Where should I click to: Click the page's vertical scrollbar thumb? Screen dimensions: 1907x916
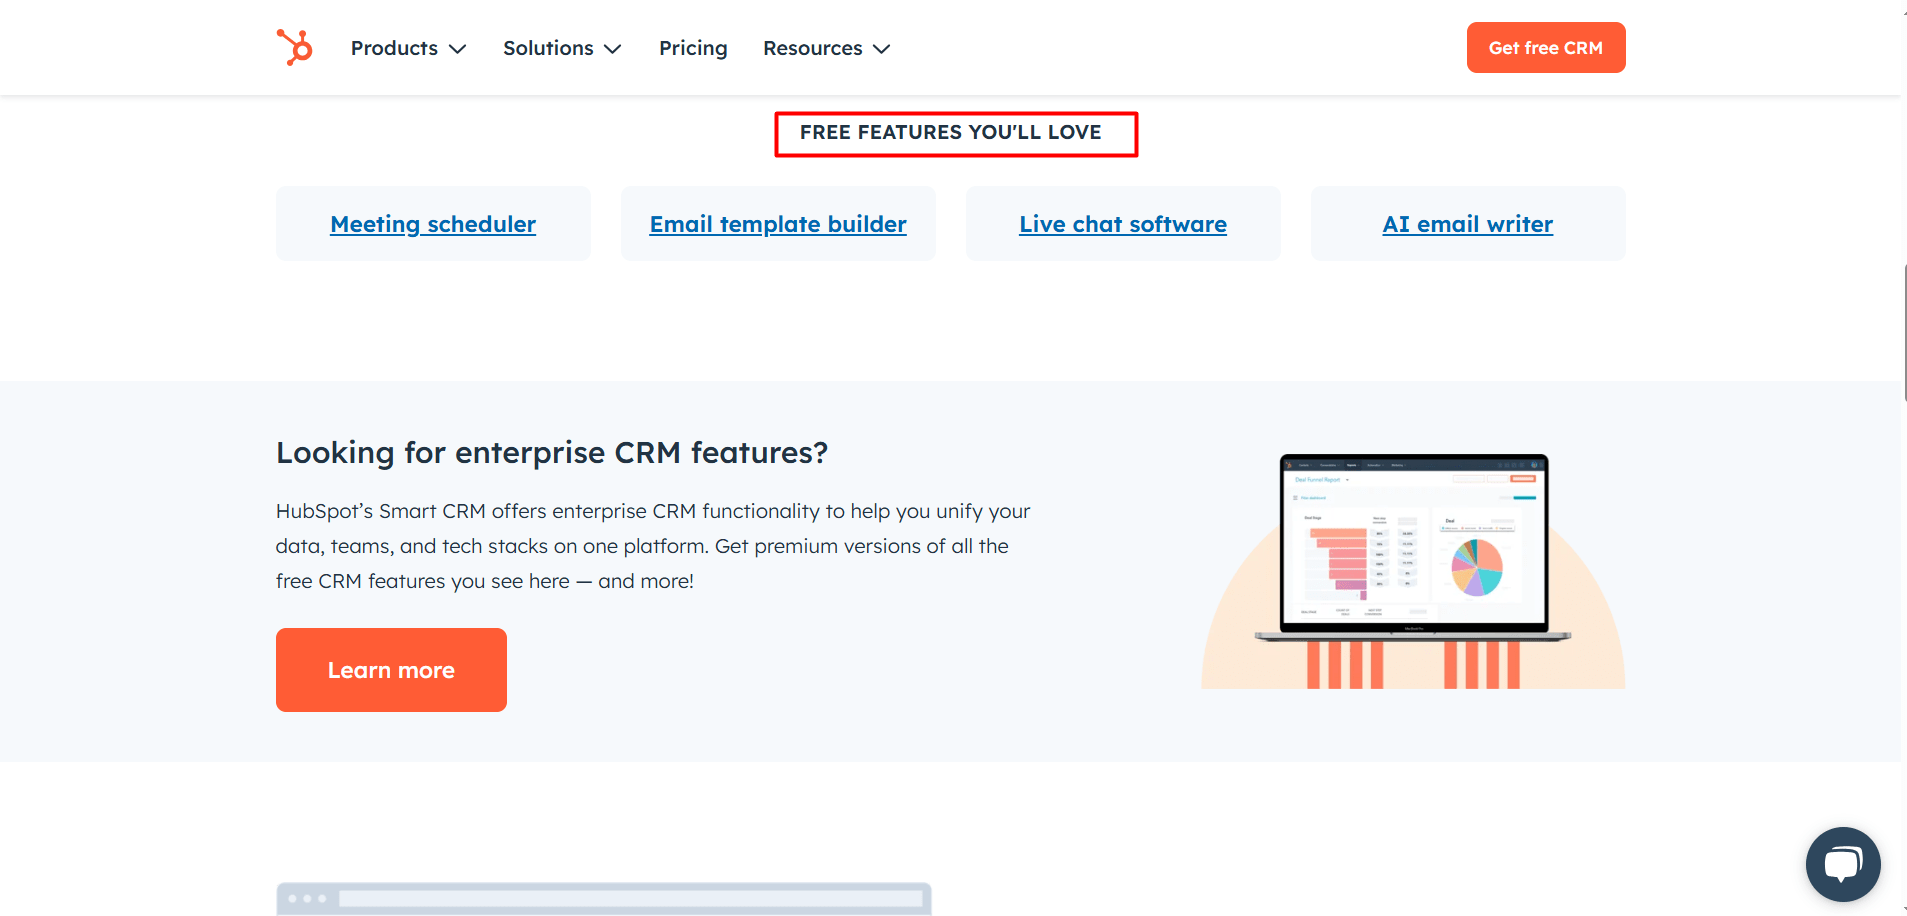click(1904, 332)
